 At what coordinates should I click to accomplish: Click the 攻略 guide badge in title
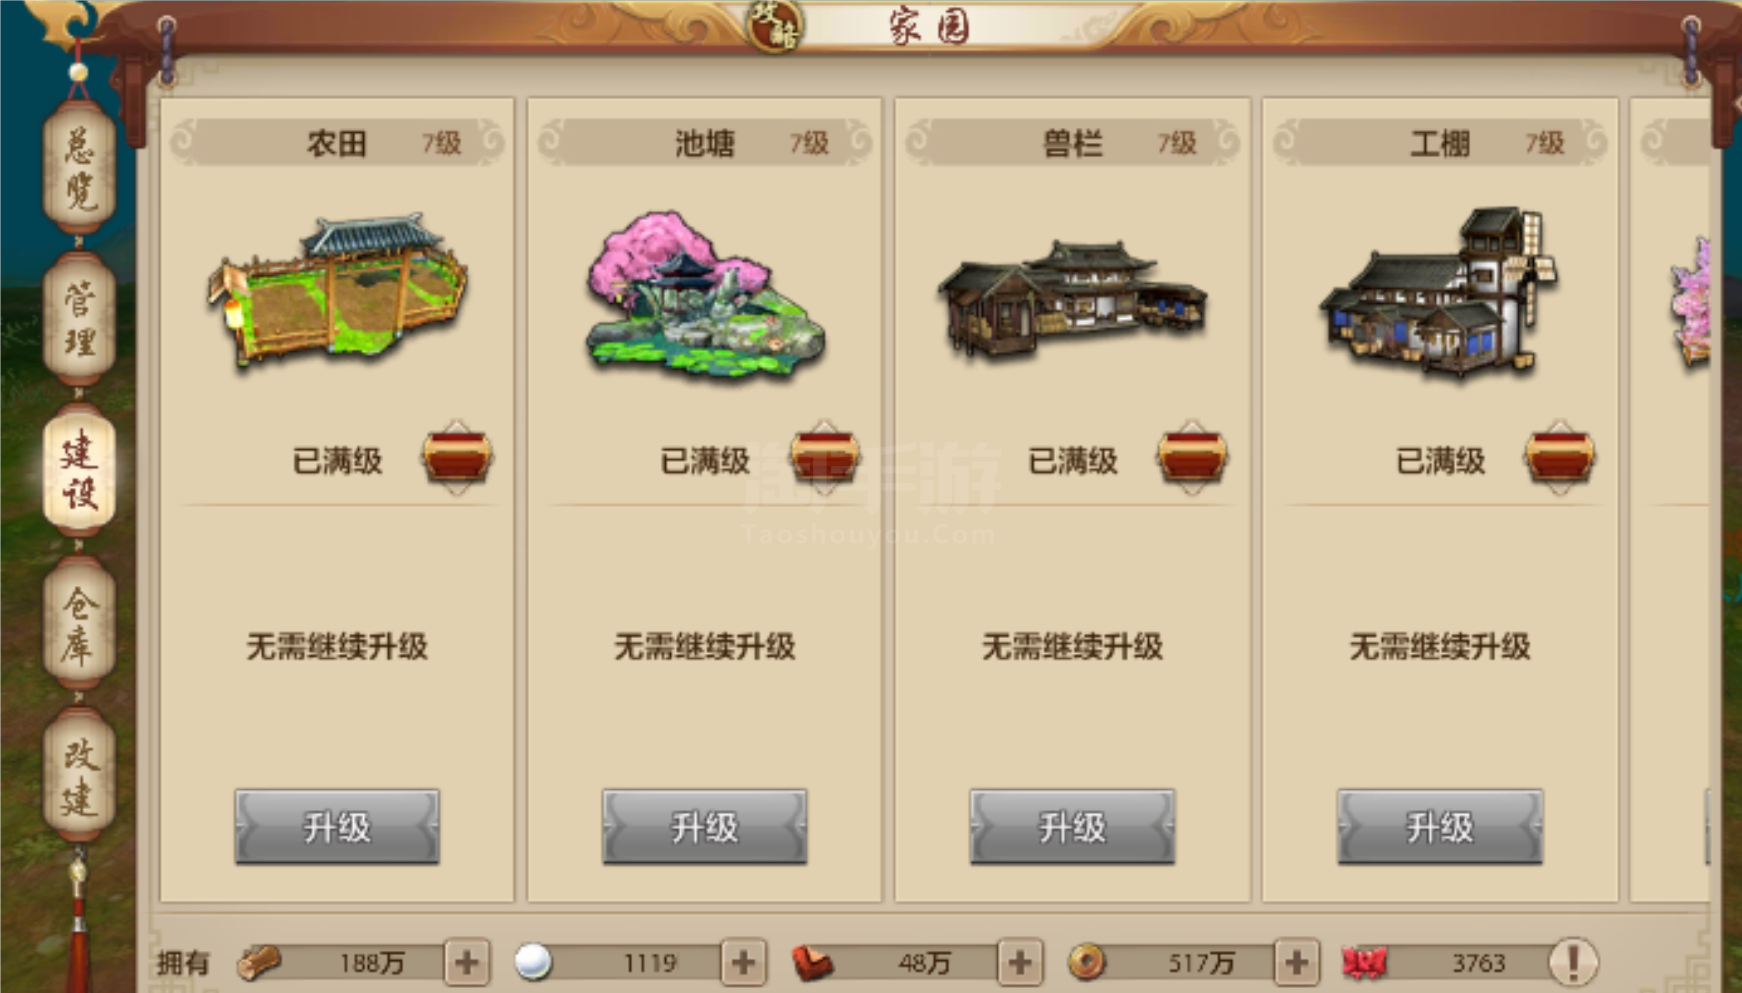776,26
